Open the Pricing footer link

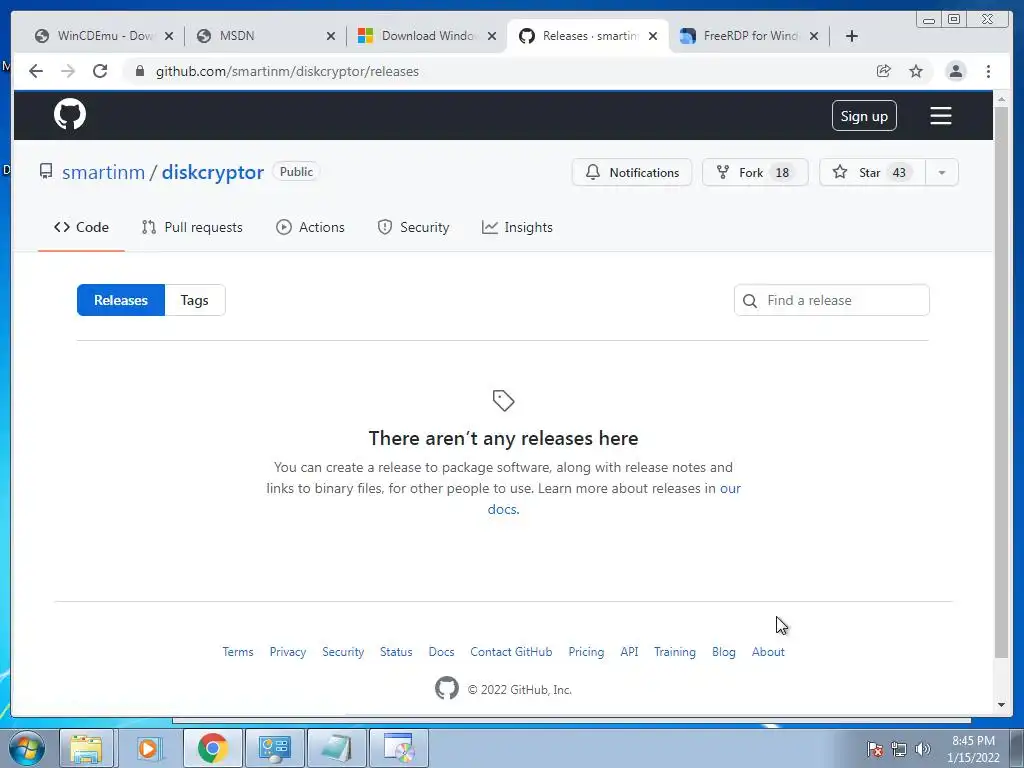[x=586, y=652]
